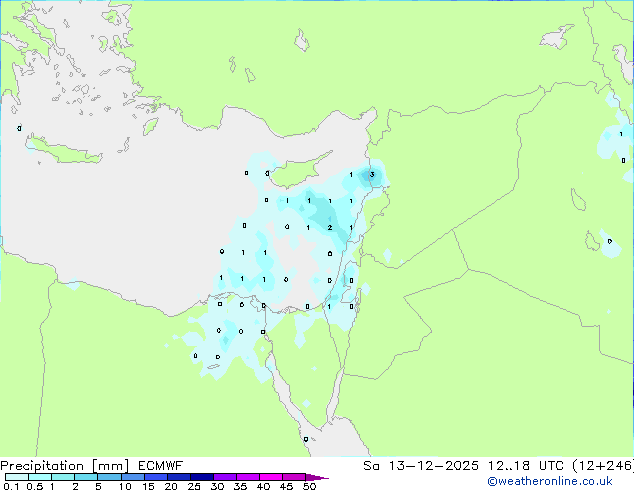The width and height of the screenshot is (634, 490).
Task: Click the 2–5 mm legend color swatch
Action: [86, 477]
